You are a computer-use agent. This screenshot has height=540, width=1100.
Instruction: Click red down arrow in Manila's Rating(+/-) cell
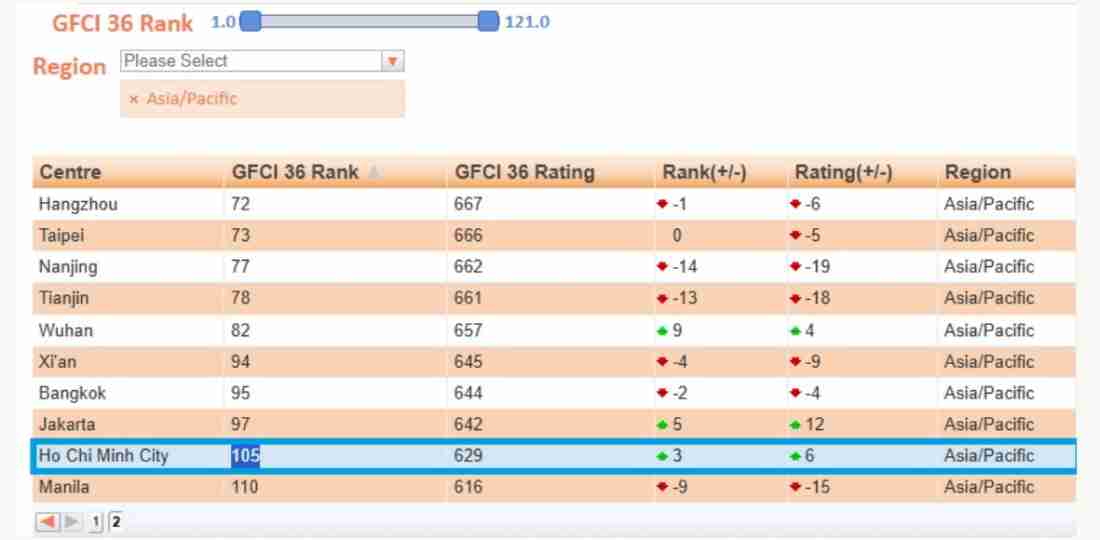795,487
